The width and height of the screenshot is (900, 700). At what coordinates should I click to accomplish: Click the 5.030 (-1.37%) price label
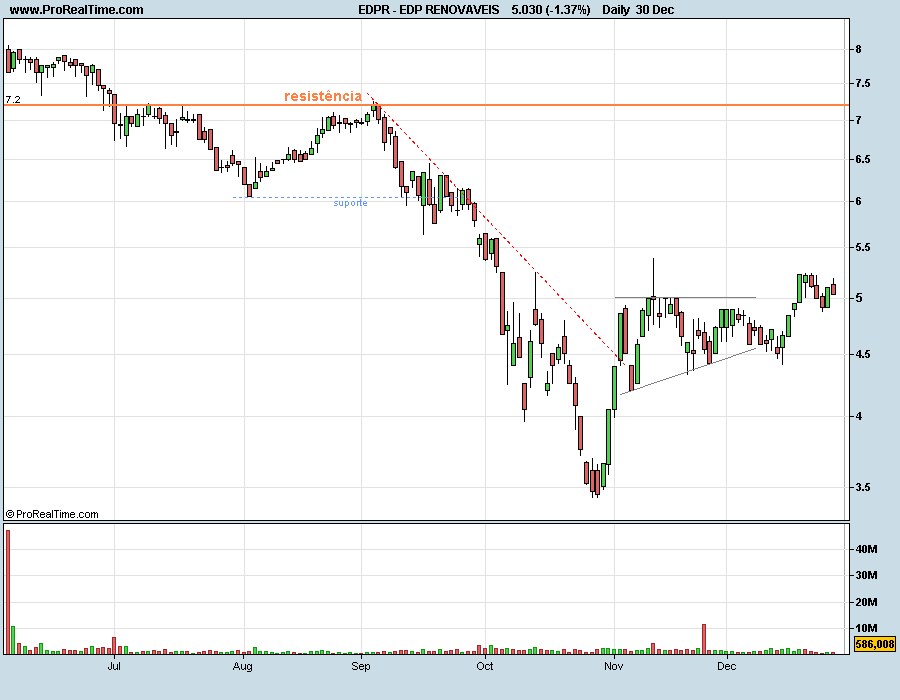(551, 10)
